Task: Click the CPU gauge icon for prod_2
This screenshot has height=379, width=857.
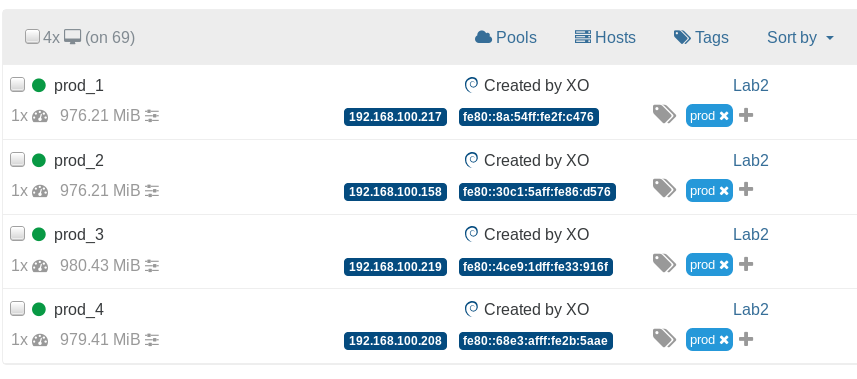Action: (40, 191)
